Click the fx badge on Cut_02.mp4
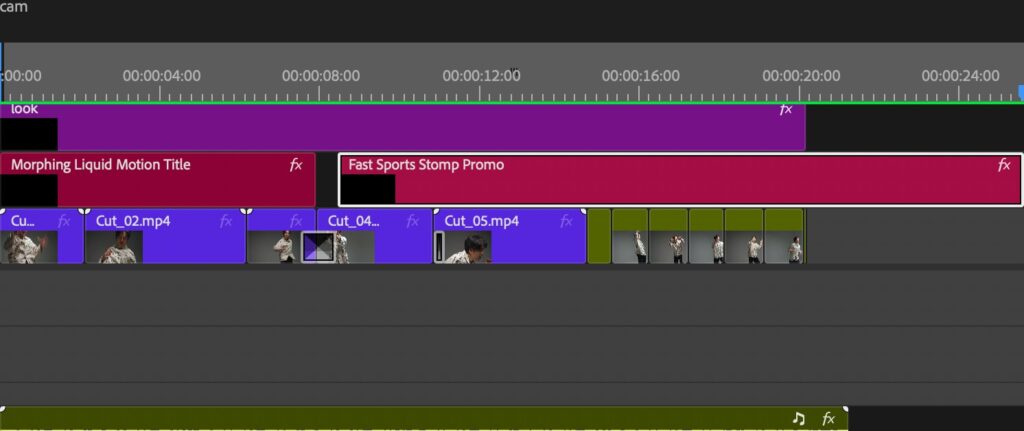Image resolution: width=1024 pixels, height=431 pixels. point(227,221)
